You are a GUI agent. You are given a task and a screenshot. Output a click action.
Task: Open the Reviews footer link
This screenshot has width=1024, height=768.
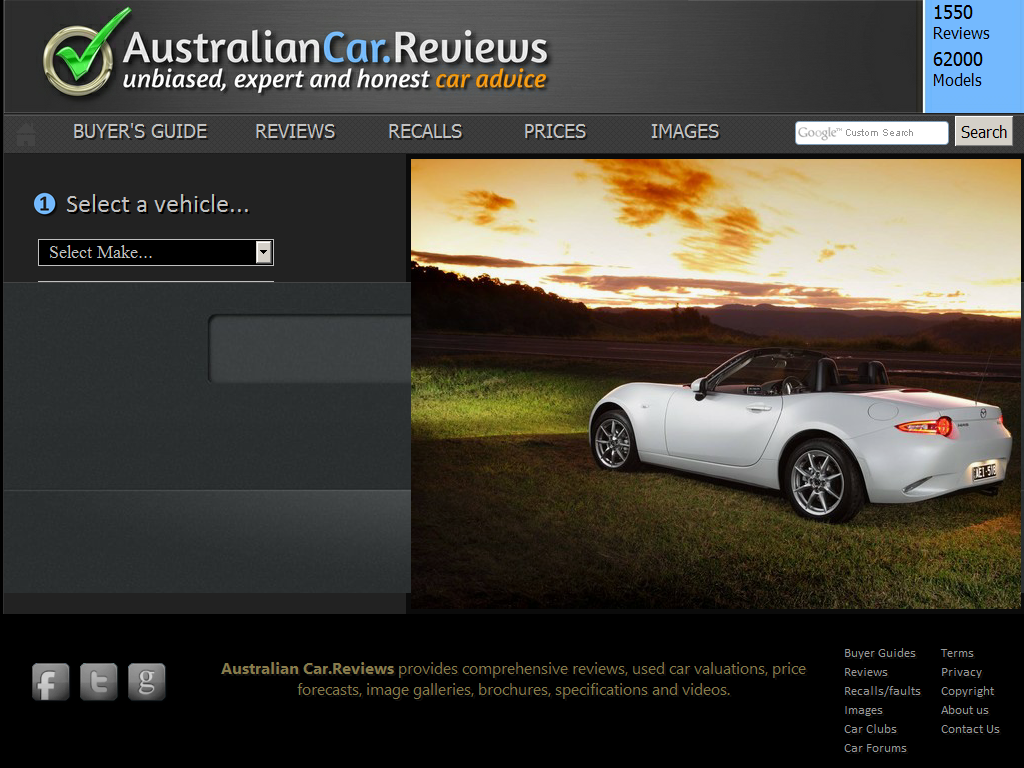[x=866, y=672]
